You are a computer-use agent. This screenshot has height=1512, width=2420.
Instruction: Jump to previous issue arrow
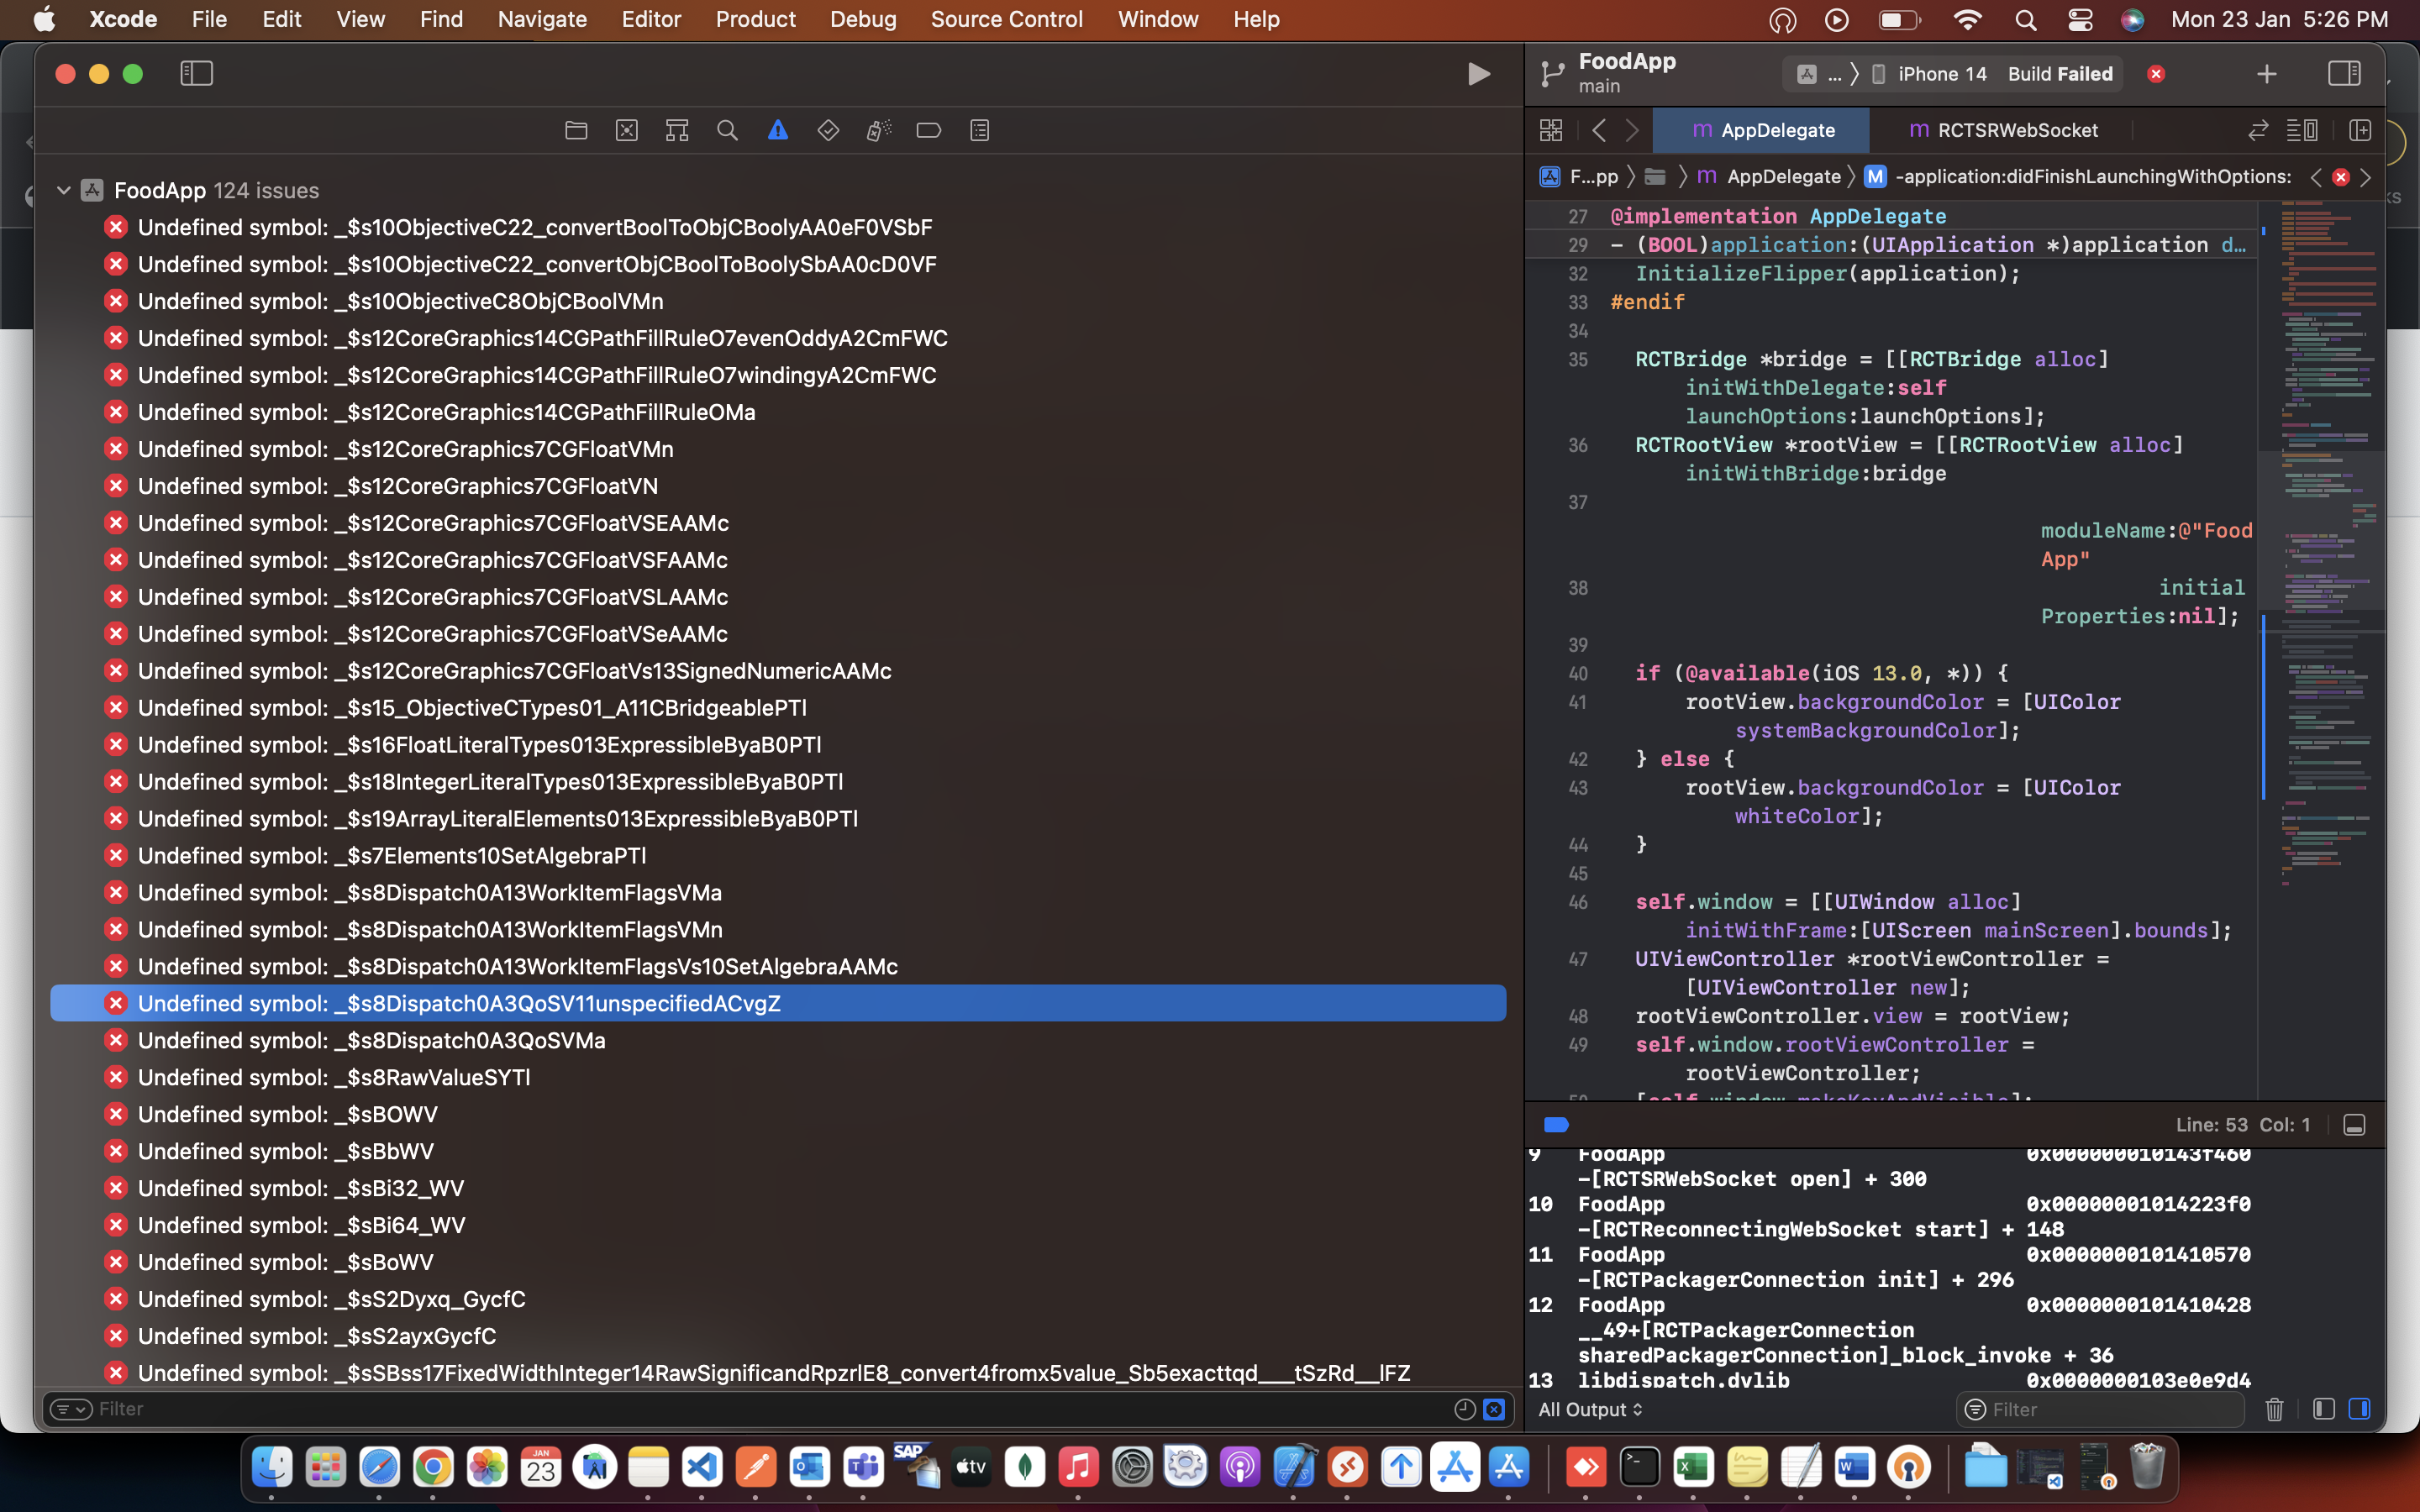(2316, 177)
